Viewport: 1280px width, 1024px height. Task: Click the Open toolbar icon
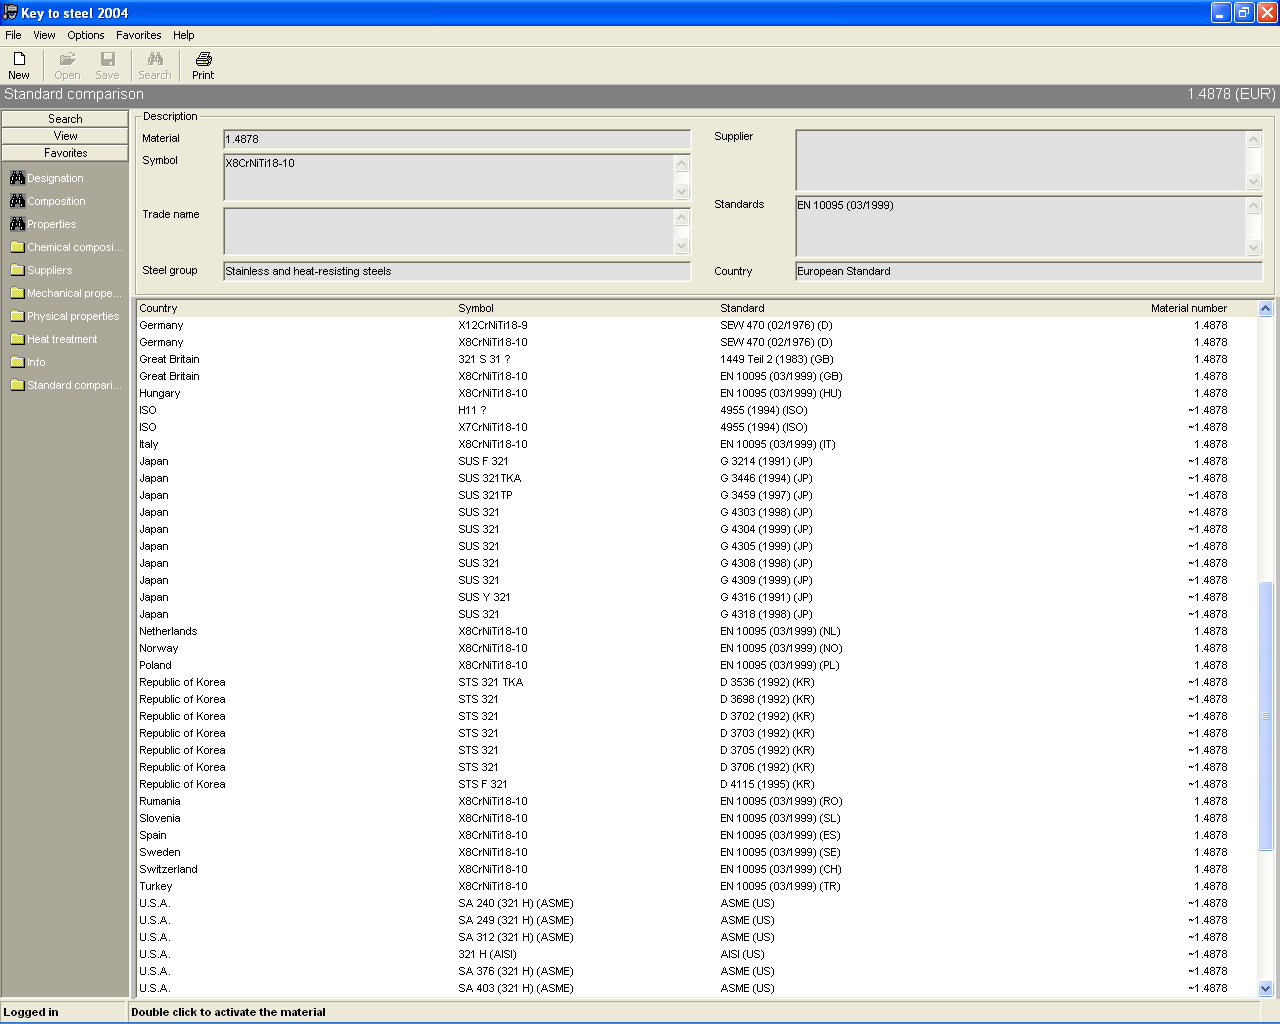(x=67, y=66)
